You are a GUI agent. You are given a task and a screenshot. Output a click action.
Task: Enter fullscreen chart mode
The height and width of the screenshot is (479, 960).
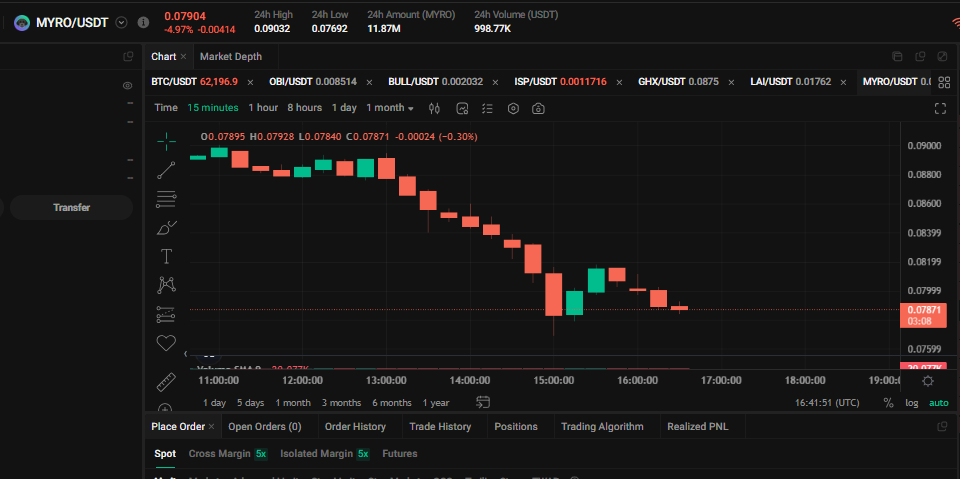[940, 108]
